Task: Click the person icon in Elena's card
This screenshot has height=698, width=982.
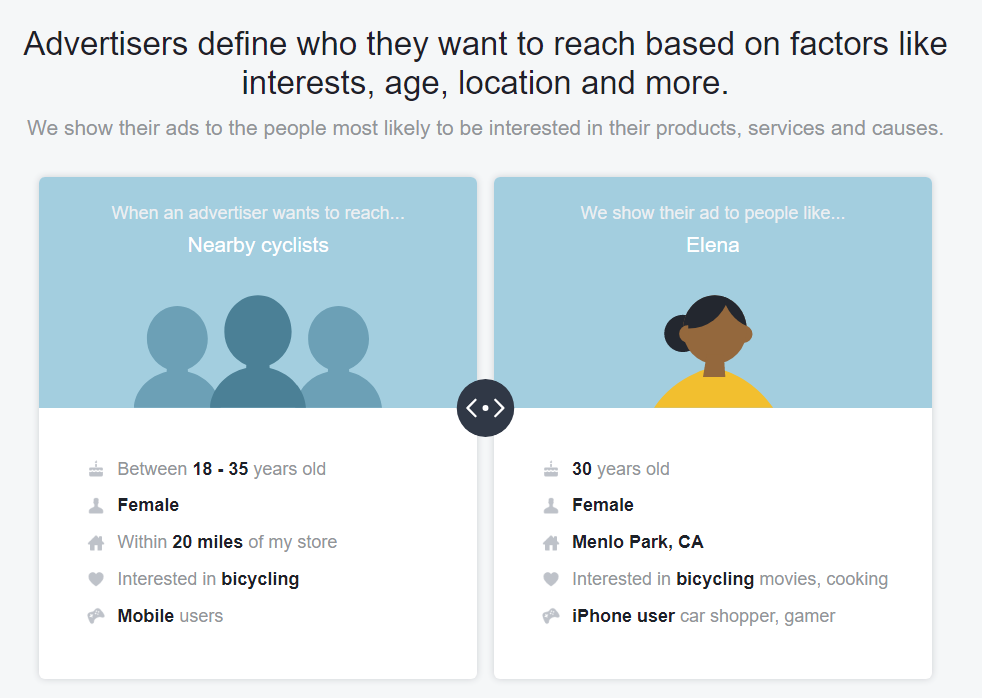Action: click(551, 506)
